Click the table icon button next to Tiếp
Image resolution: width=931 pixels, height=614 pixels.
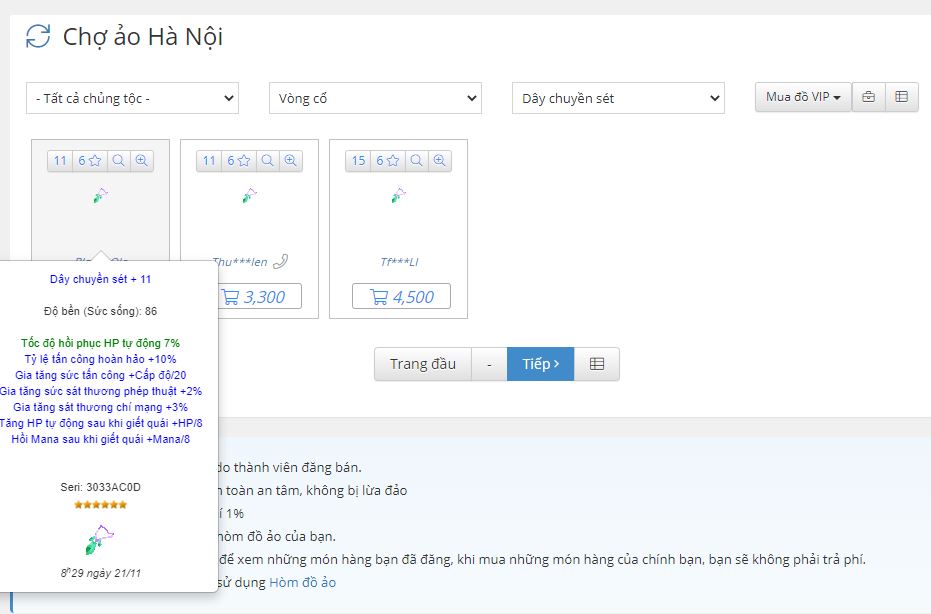(x=597, y=364)
